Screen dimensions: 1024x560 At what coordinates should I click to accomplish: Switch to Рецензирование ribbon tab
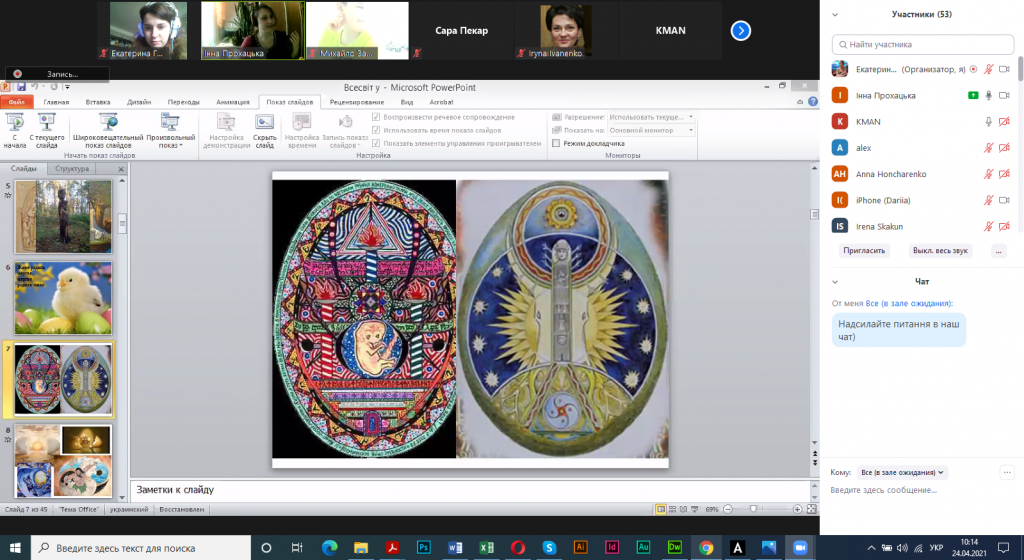pyautogui.click(x=357, y=102)
